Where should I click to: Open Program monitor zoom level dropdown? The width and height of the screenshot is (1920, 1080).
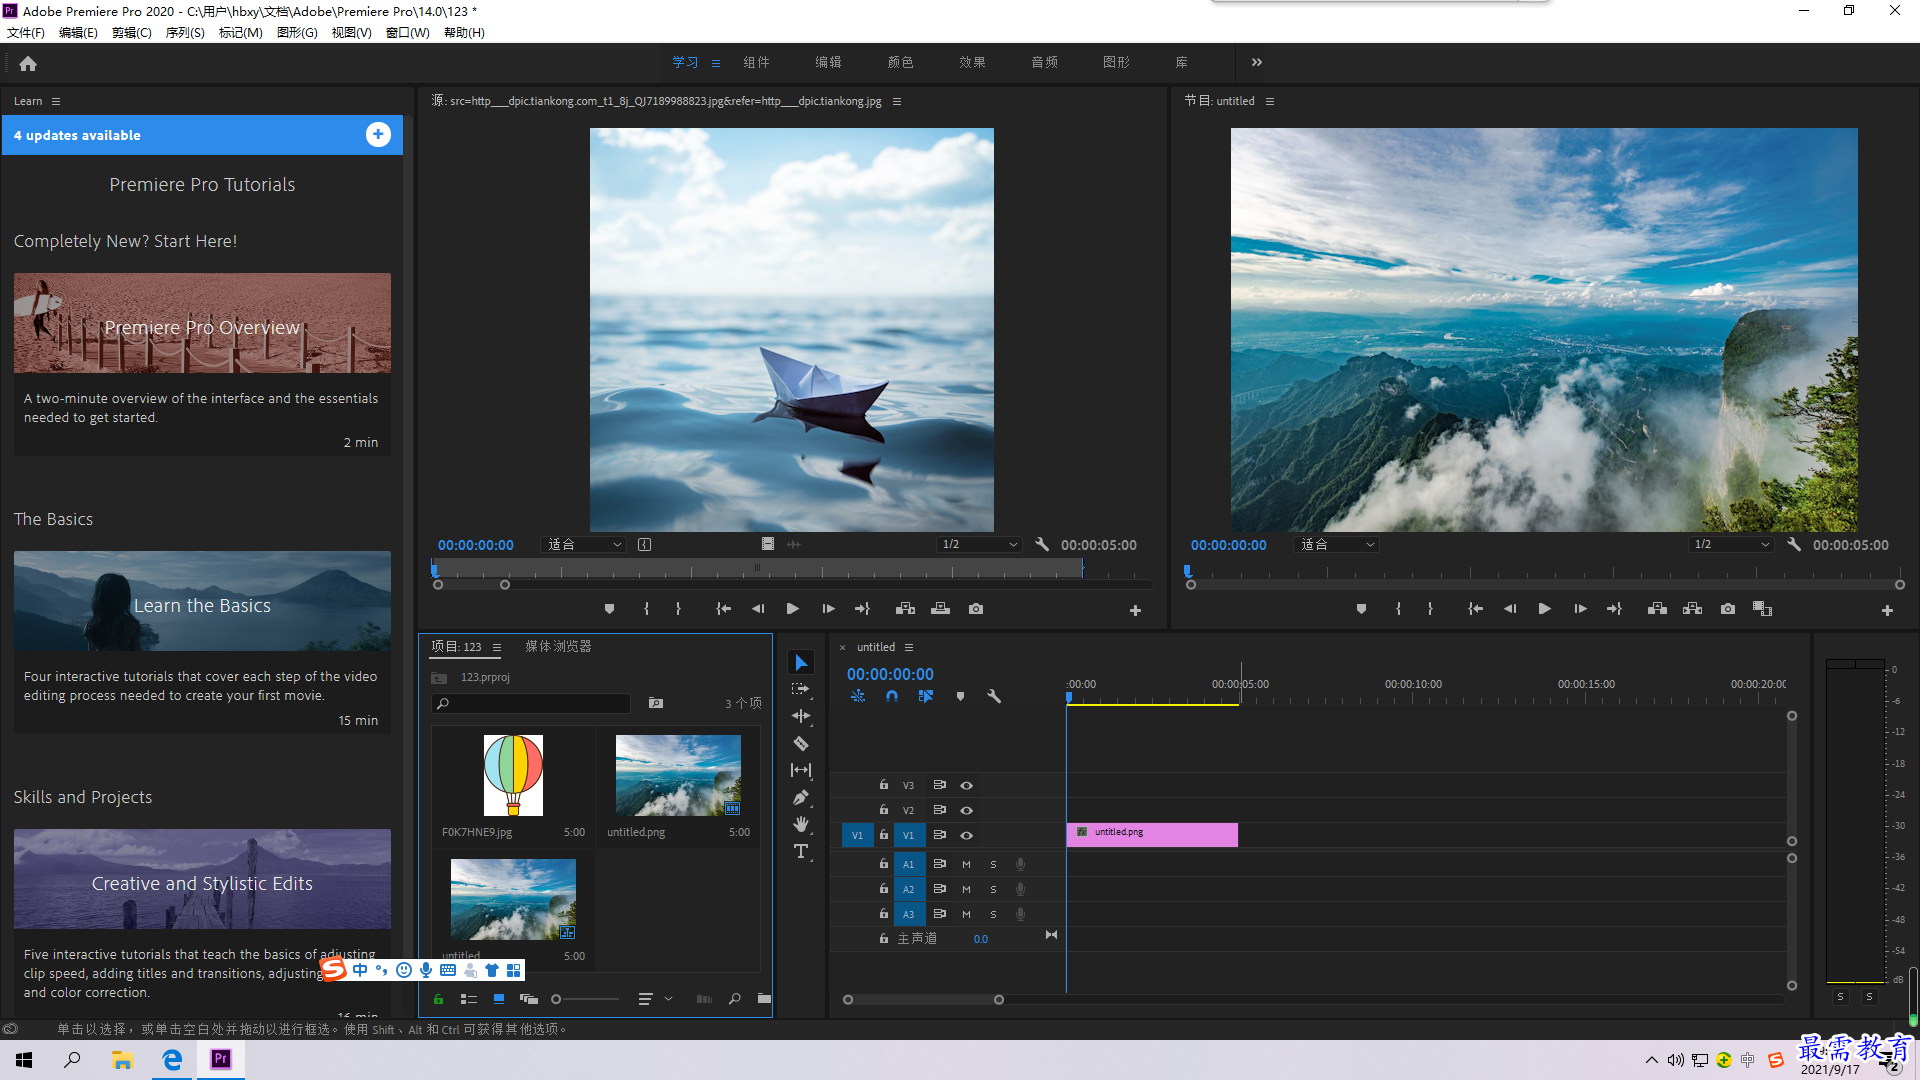pos(1337,545)
